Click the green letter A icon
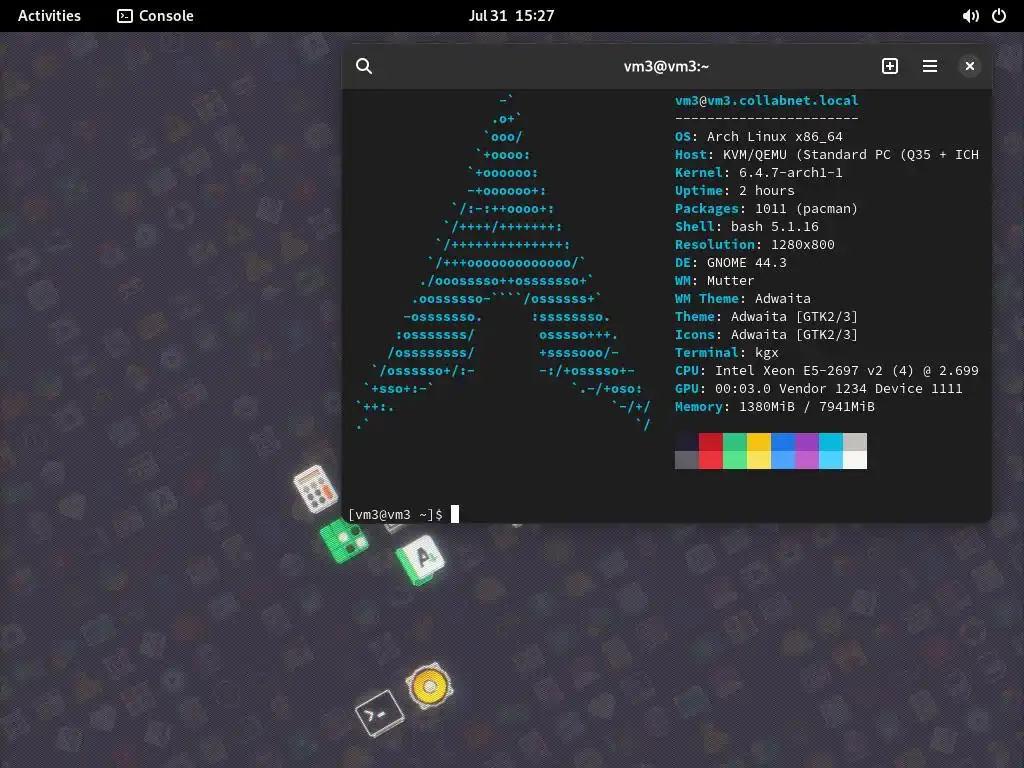Image resolution: width=1024 pixels, height=768 pixels. 420,560
